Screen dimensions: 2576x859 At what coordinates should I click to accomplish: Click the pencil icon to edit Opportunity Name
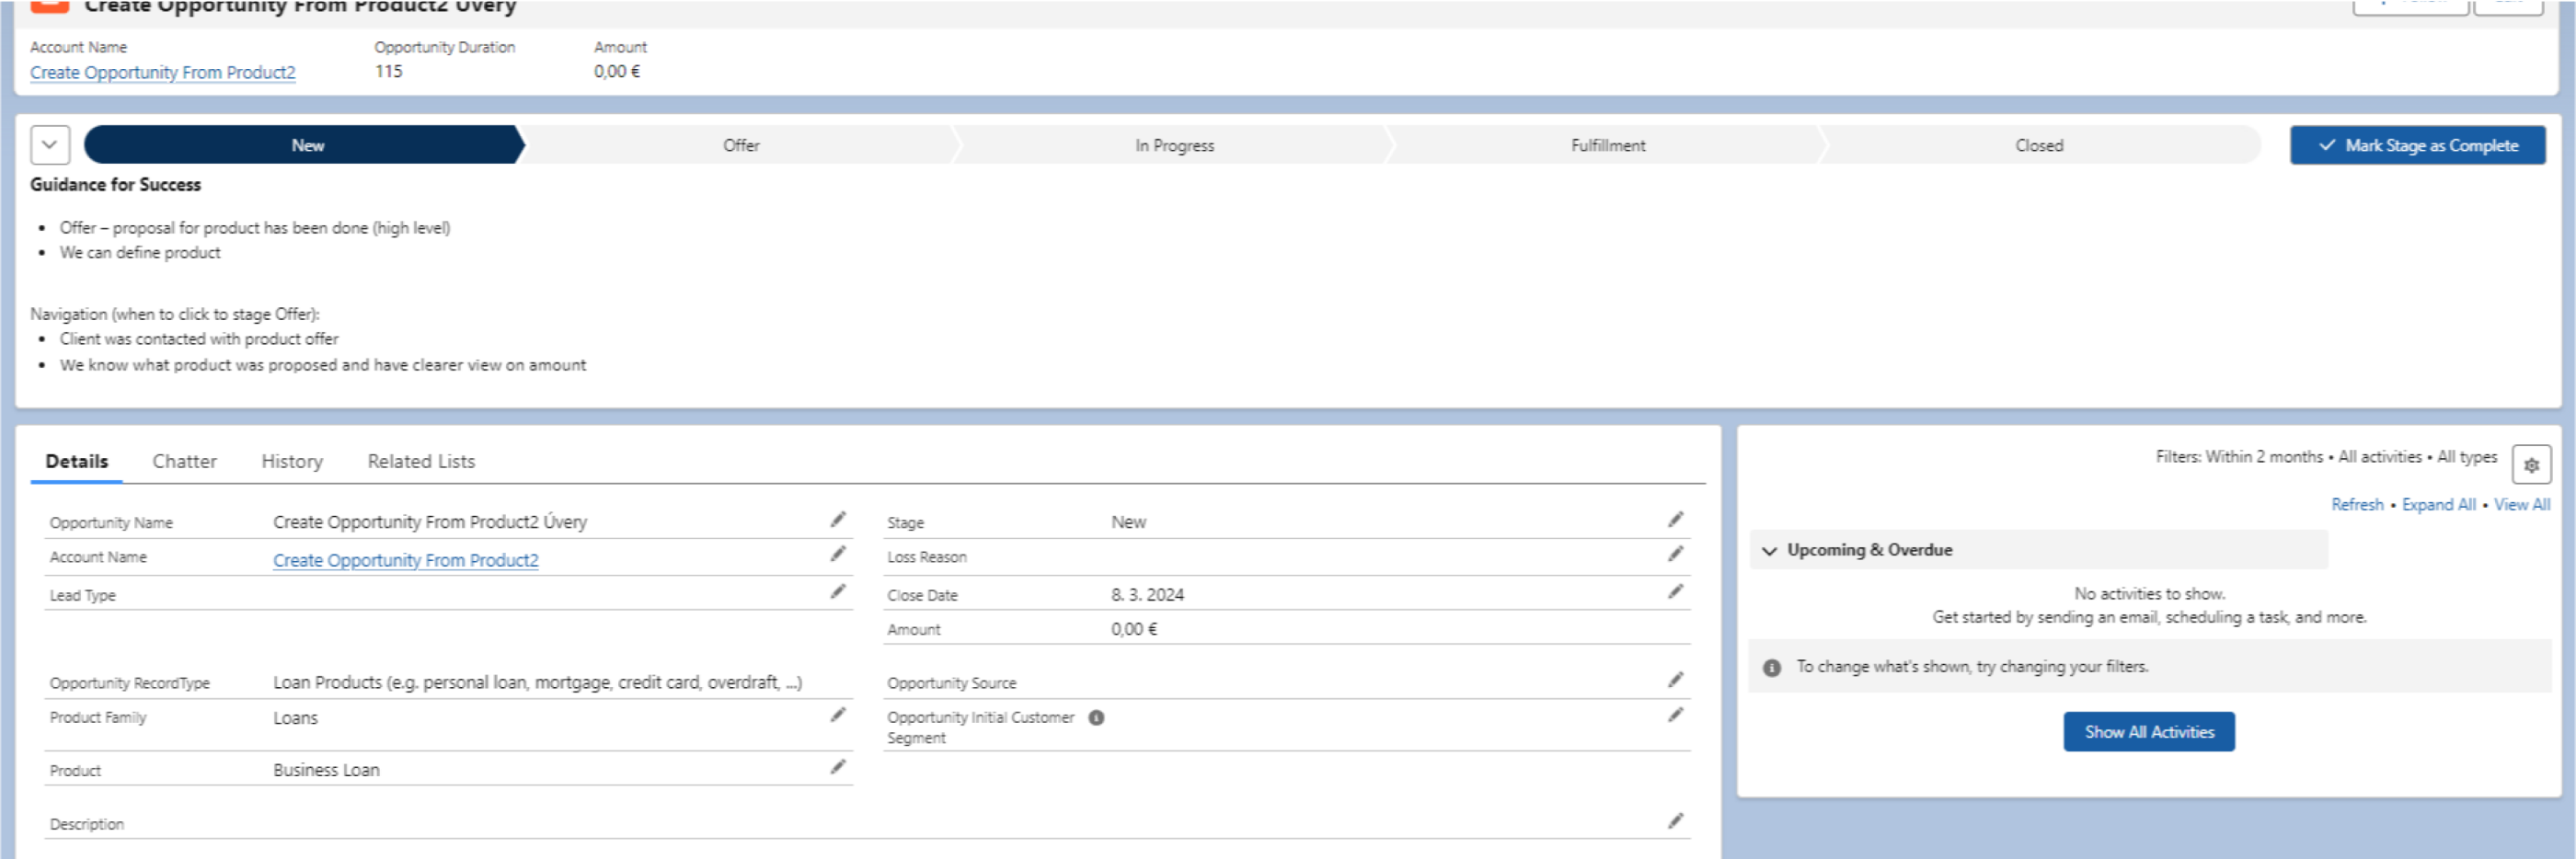(x=838, y=519)
